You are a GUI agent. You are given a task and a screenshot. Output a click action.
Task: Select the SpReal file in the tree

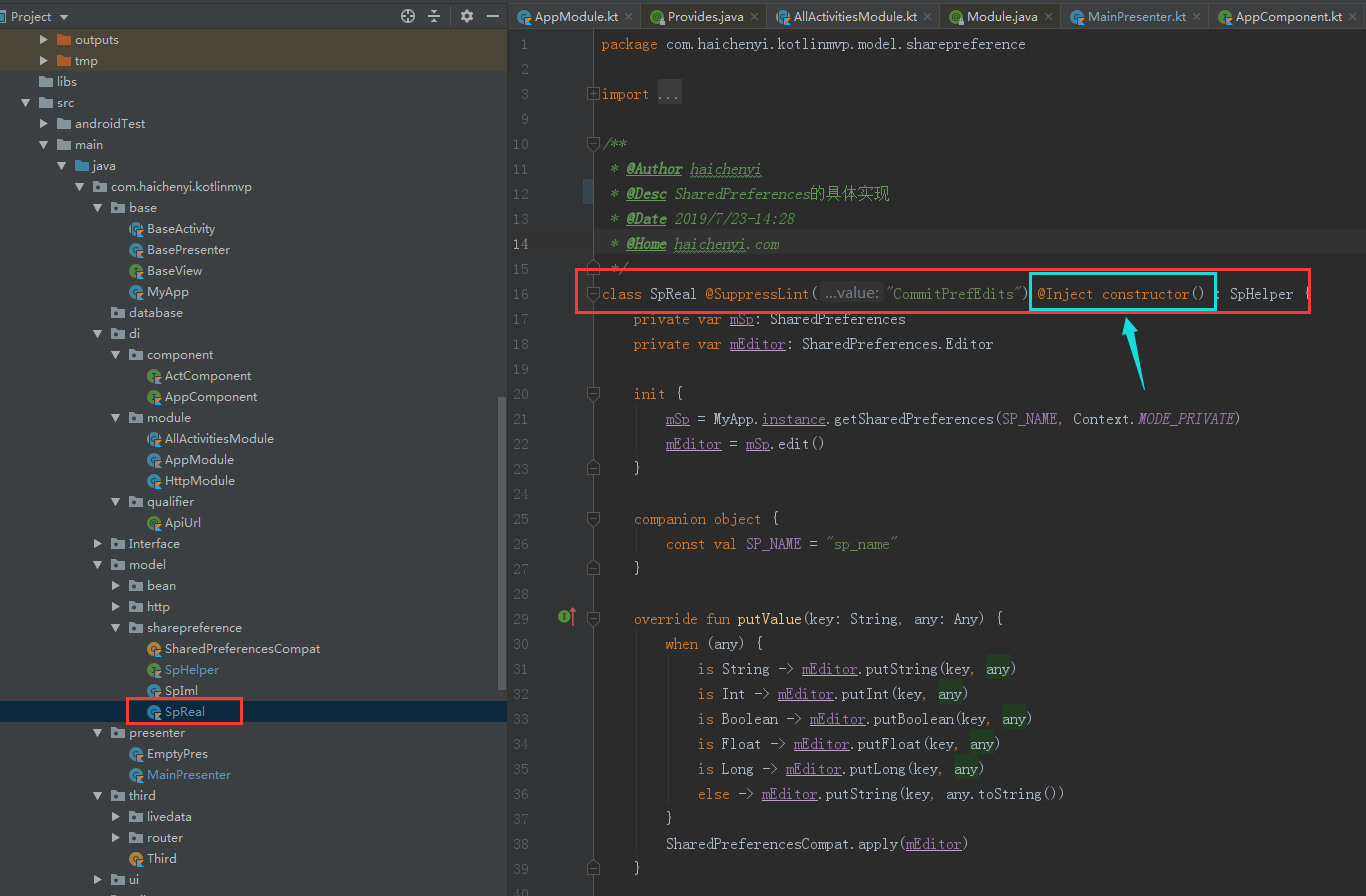click(176, 712)
